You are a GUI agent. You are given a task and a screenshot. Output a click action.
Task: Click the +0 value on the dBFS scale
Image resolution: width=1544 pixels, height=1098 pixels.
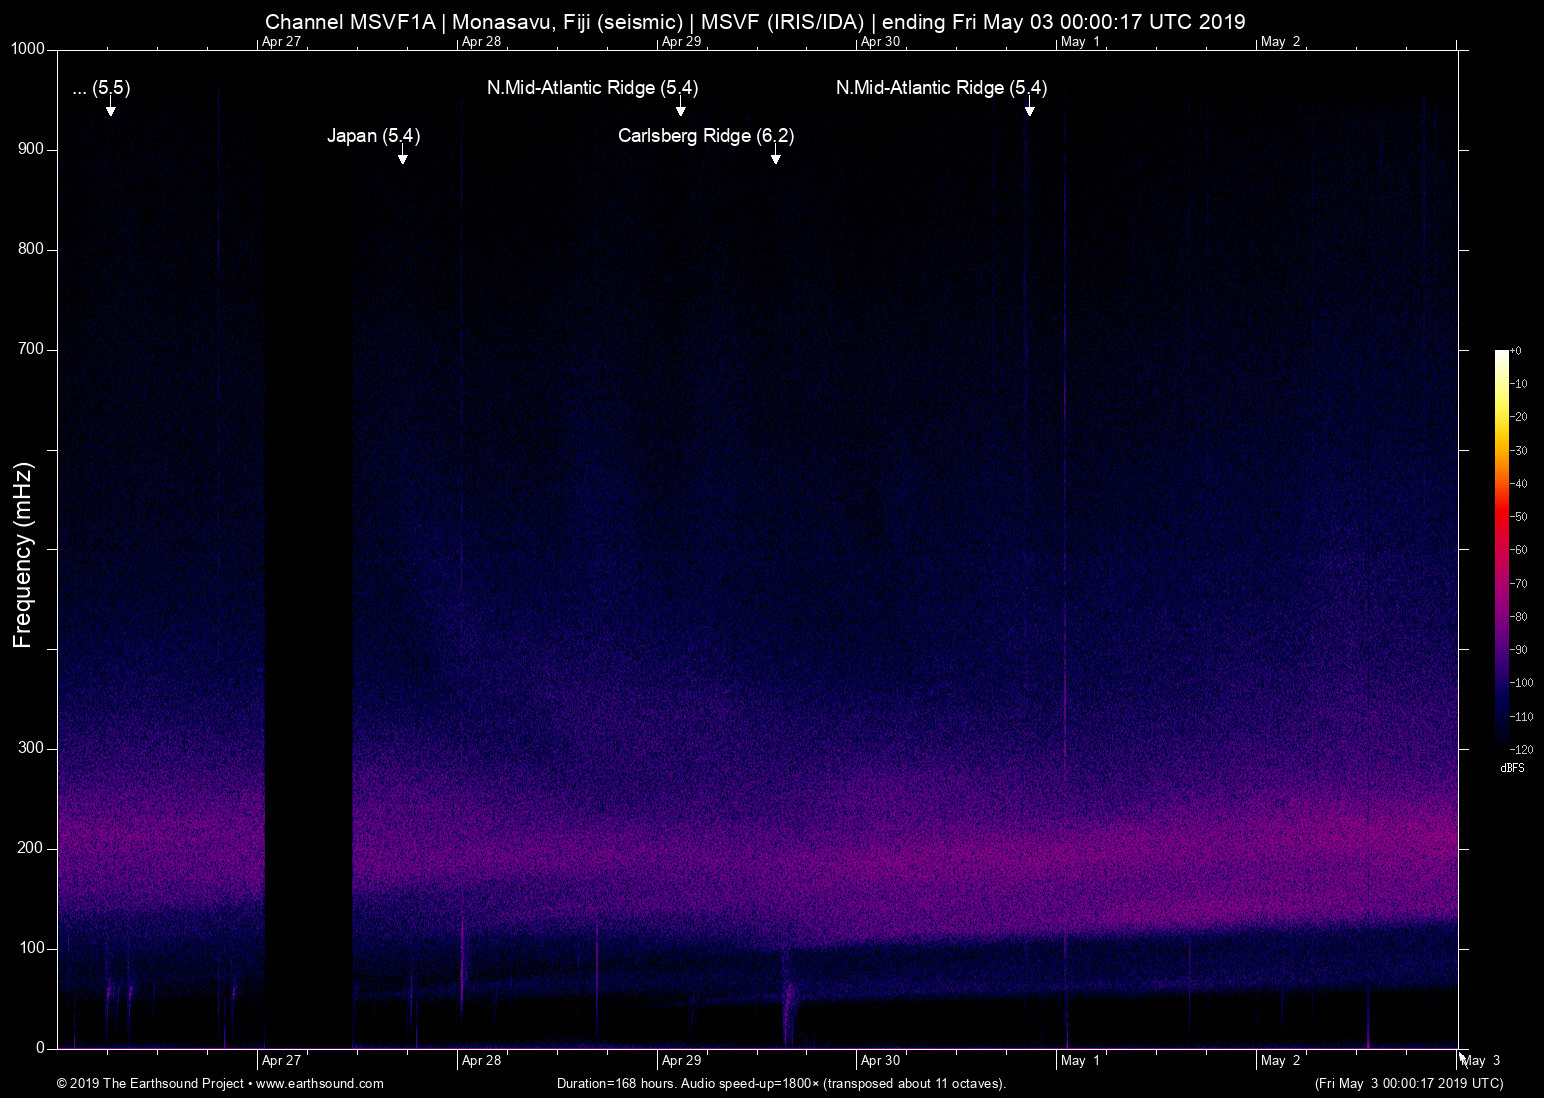tap(1516, 351)
